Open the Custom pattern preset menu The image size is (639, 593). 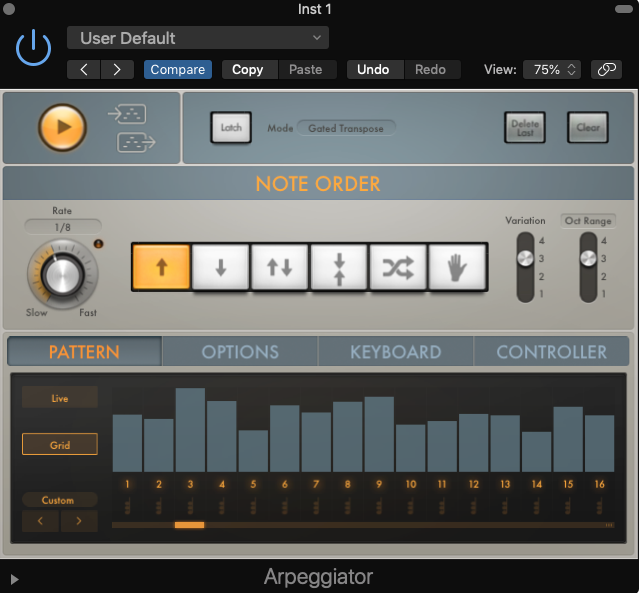point(60,500)
